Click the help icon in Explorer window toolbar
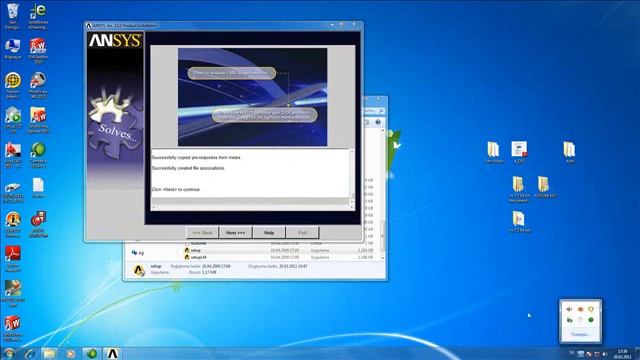The image size is (640, 360). [378, 122]
